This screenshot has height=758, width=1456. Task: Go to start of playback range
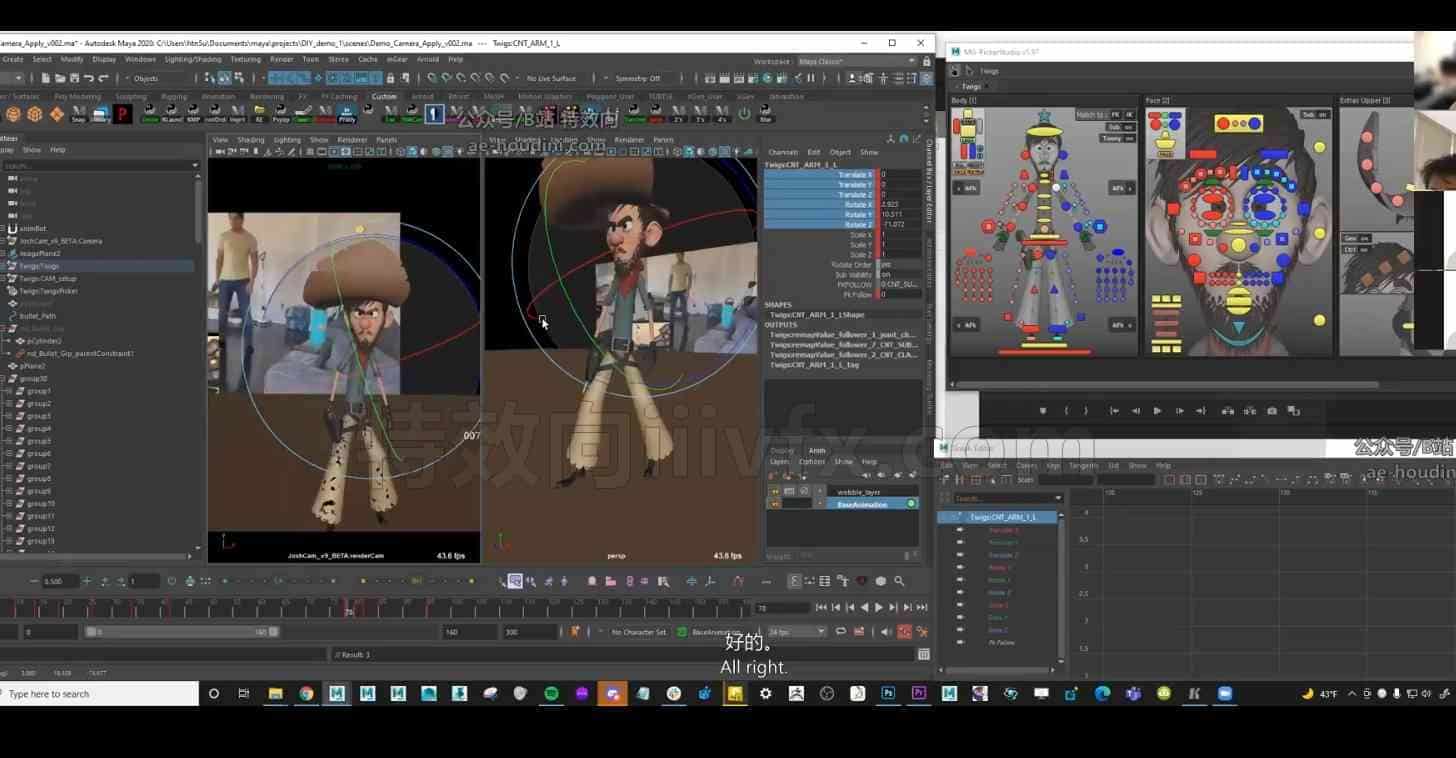(x=821, y=607)
